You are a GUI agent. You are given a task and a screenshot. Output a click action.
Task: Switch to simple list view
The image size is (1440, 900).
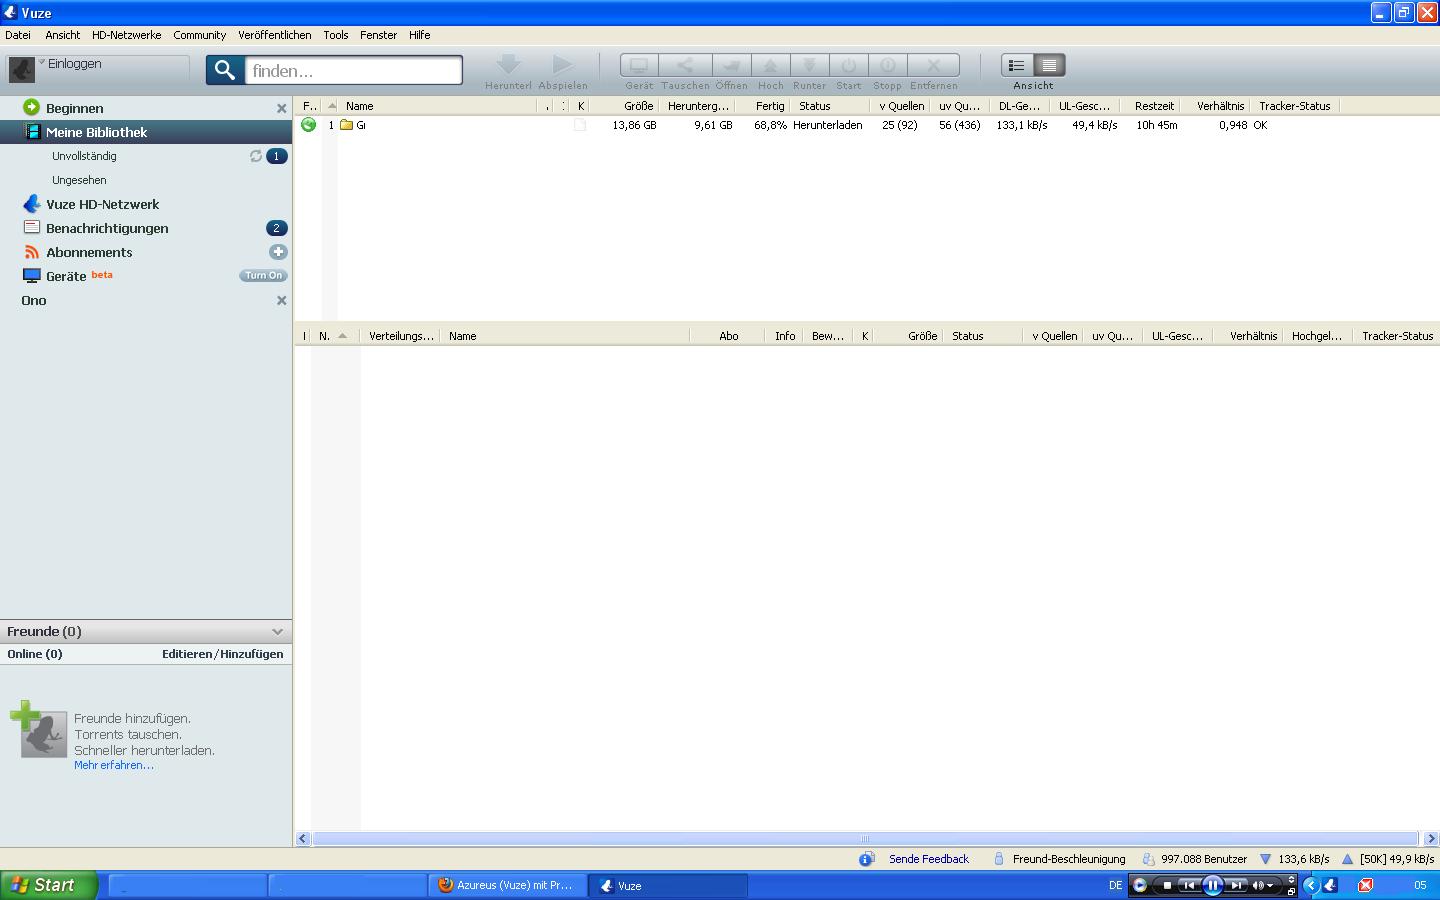[x=1017, y=65]
